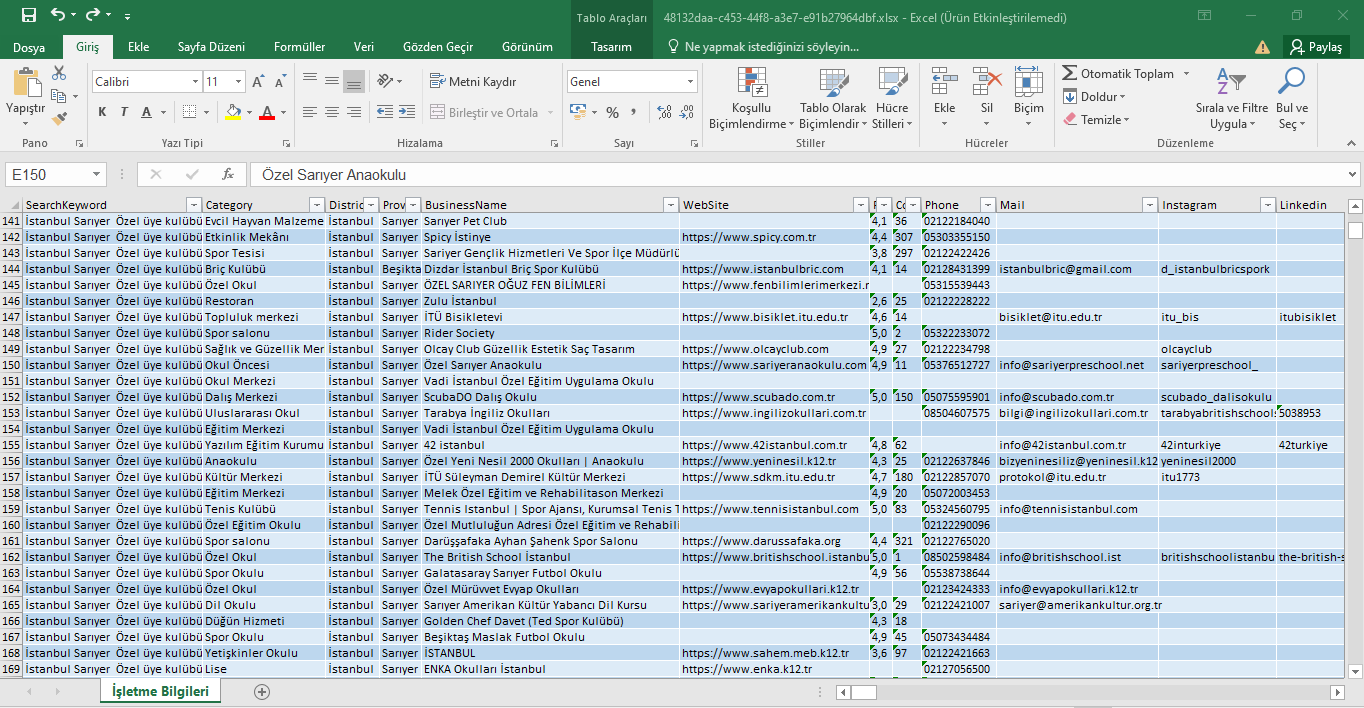1364x708 pixels.
Task: Open the Dosya menu
Action: pos(29,47)
